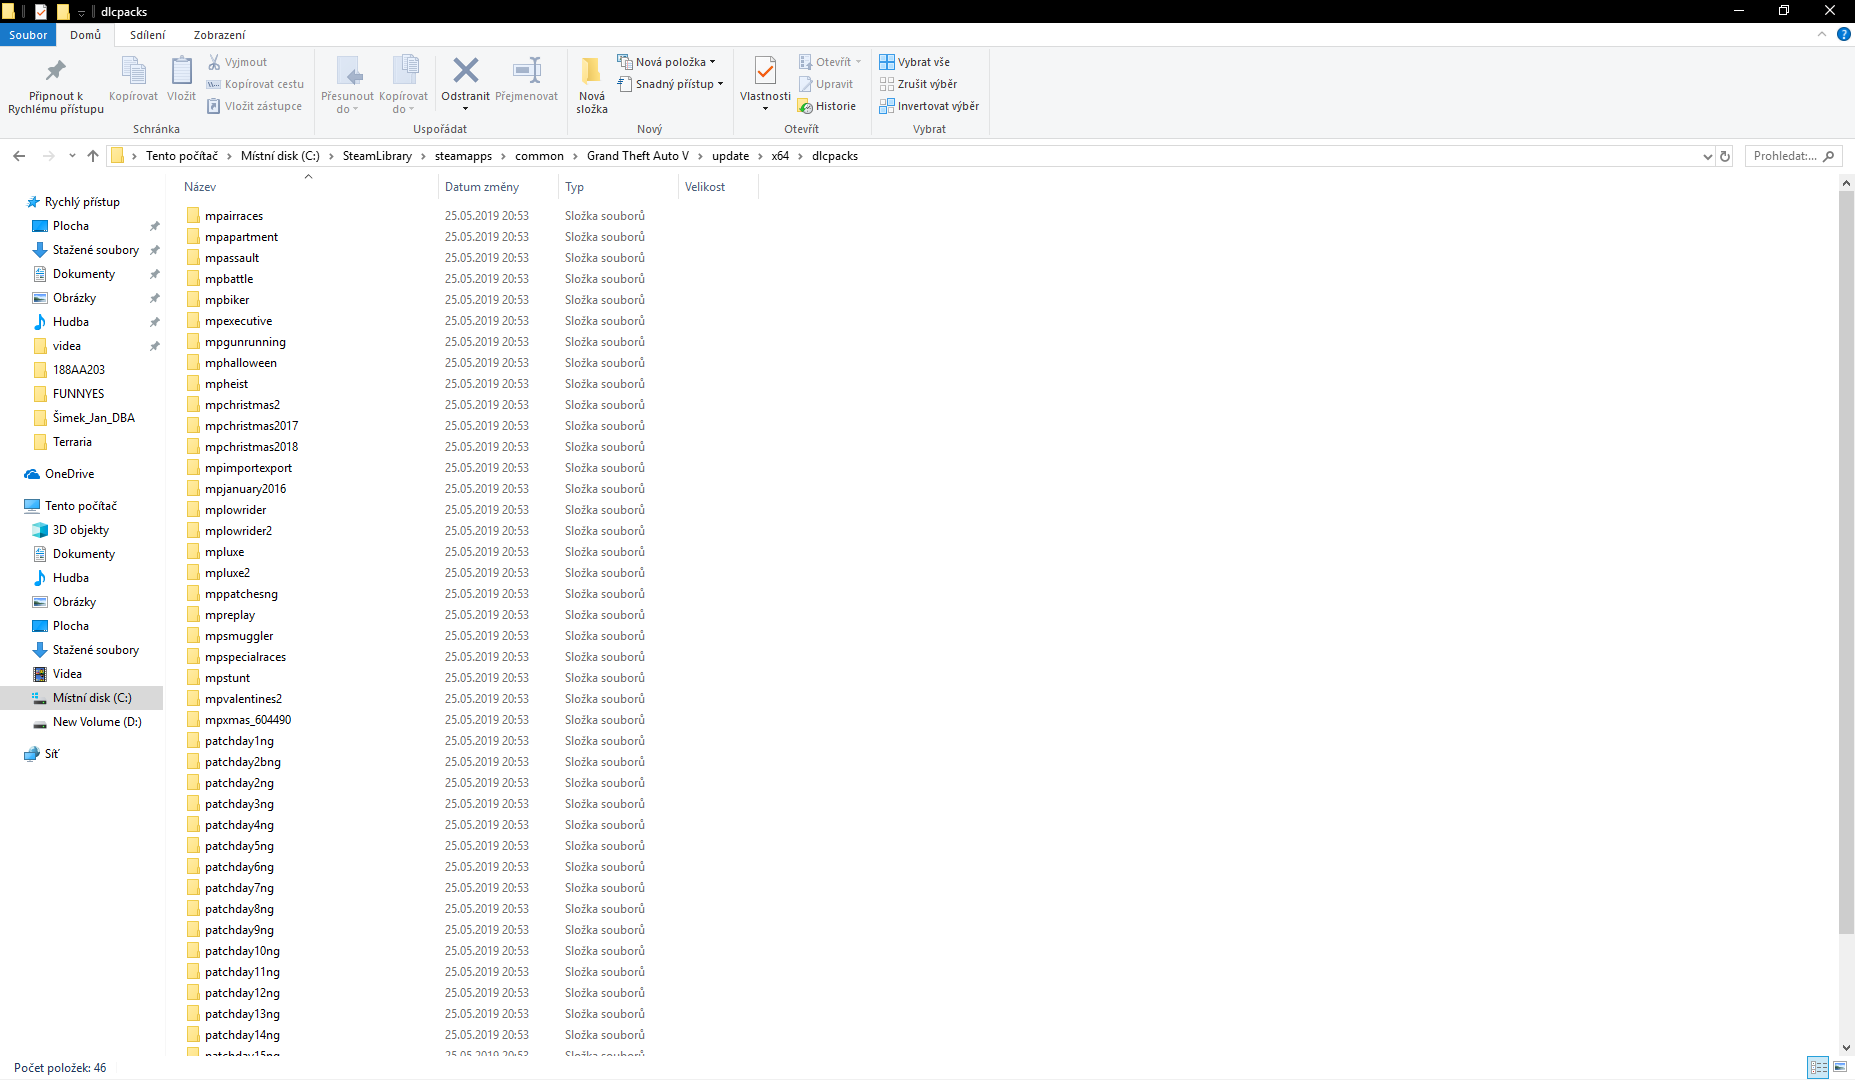Select the mpheist folder
The image size is (1855, 1080).
pyautogui.click(x=226, y=384)
